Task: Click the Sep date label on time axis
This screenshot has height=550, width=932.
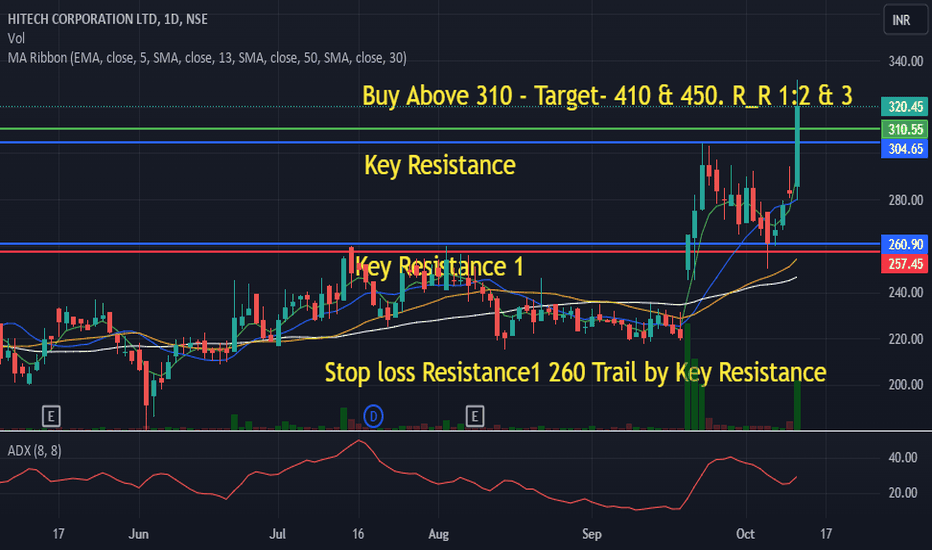Action: pyautogui.click(x=591, y=534)
